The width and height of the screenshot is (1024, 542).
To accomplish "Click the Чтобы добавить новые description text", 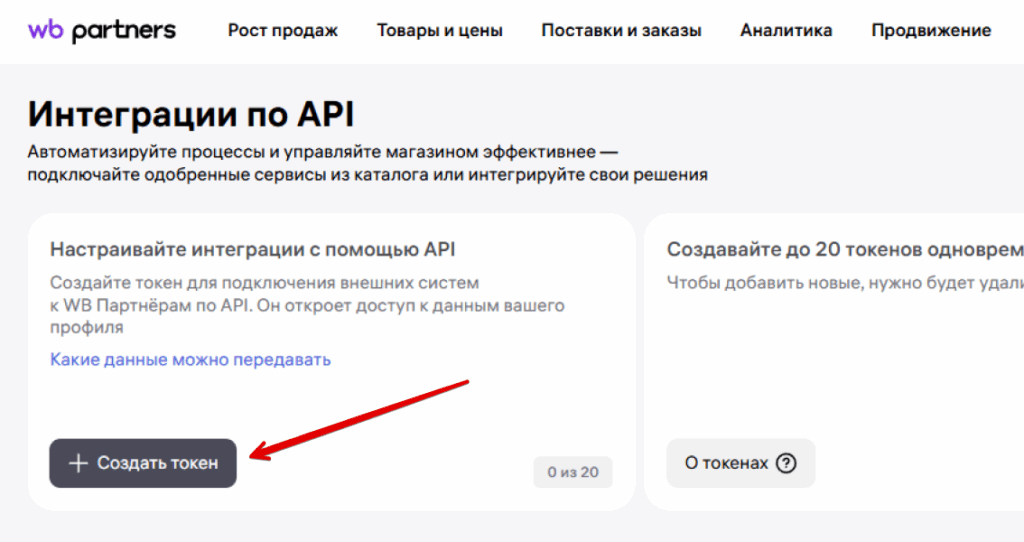I will [x=845, y=283].
